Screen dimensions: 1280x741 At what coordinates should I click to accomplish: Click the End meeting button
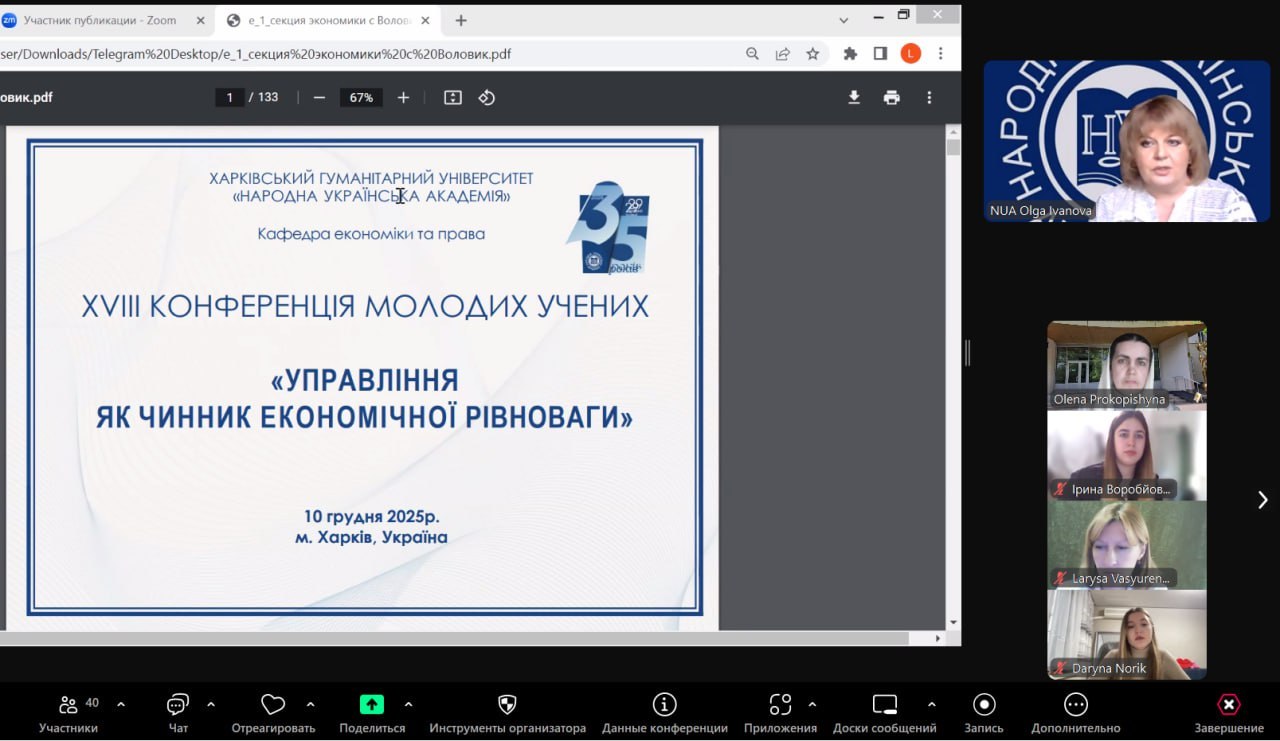1229,705
